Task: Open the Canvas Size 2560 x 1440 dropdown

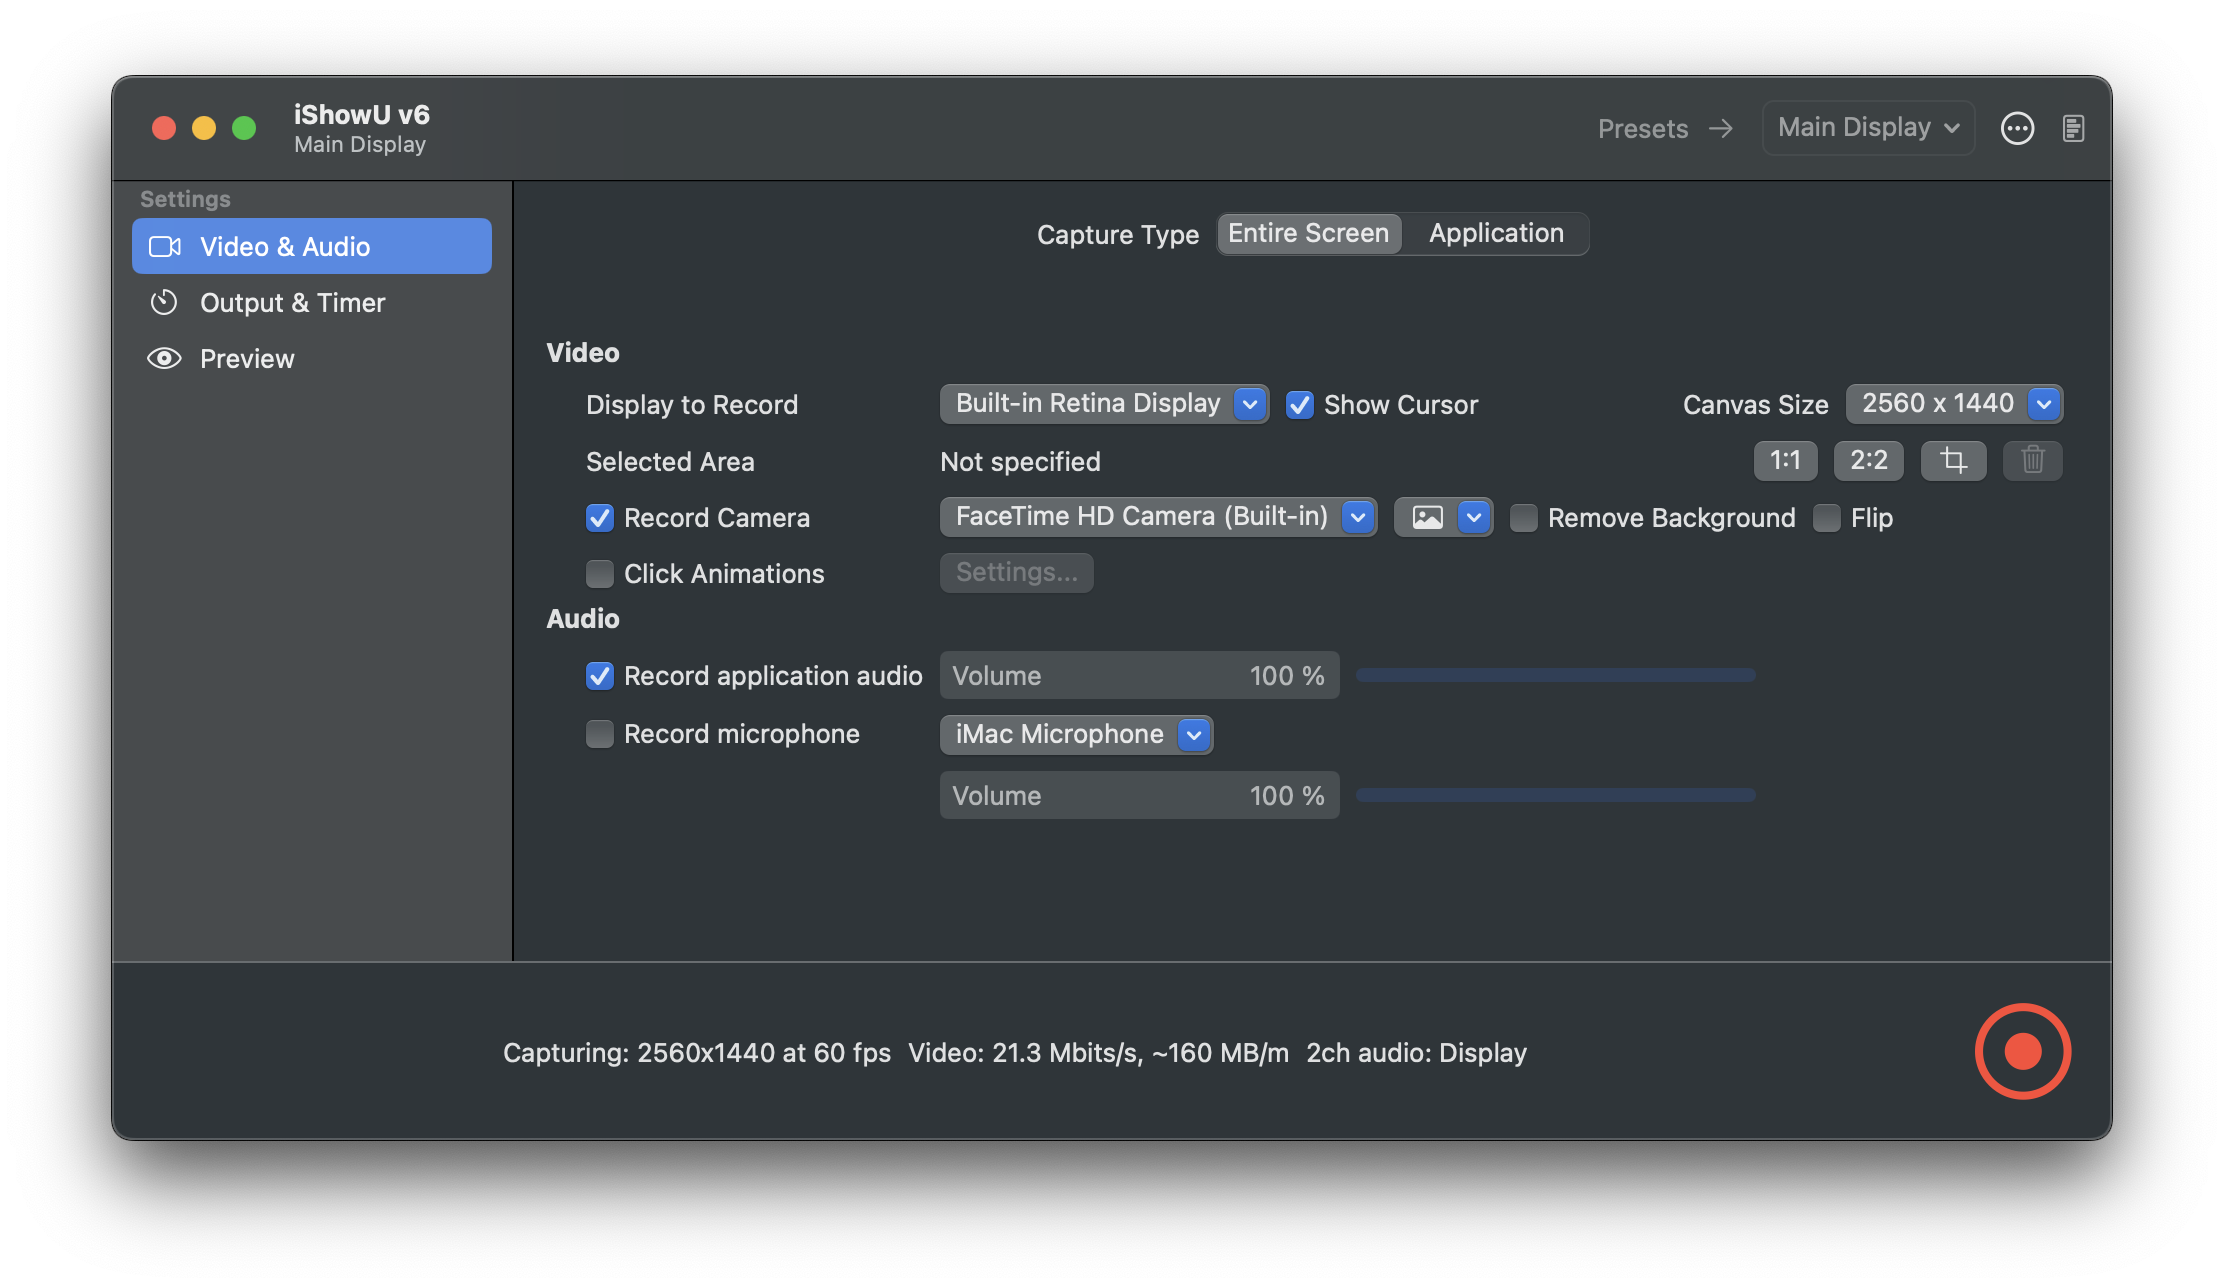Action: click(1954, 404)
